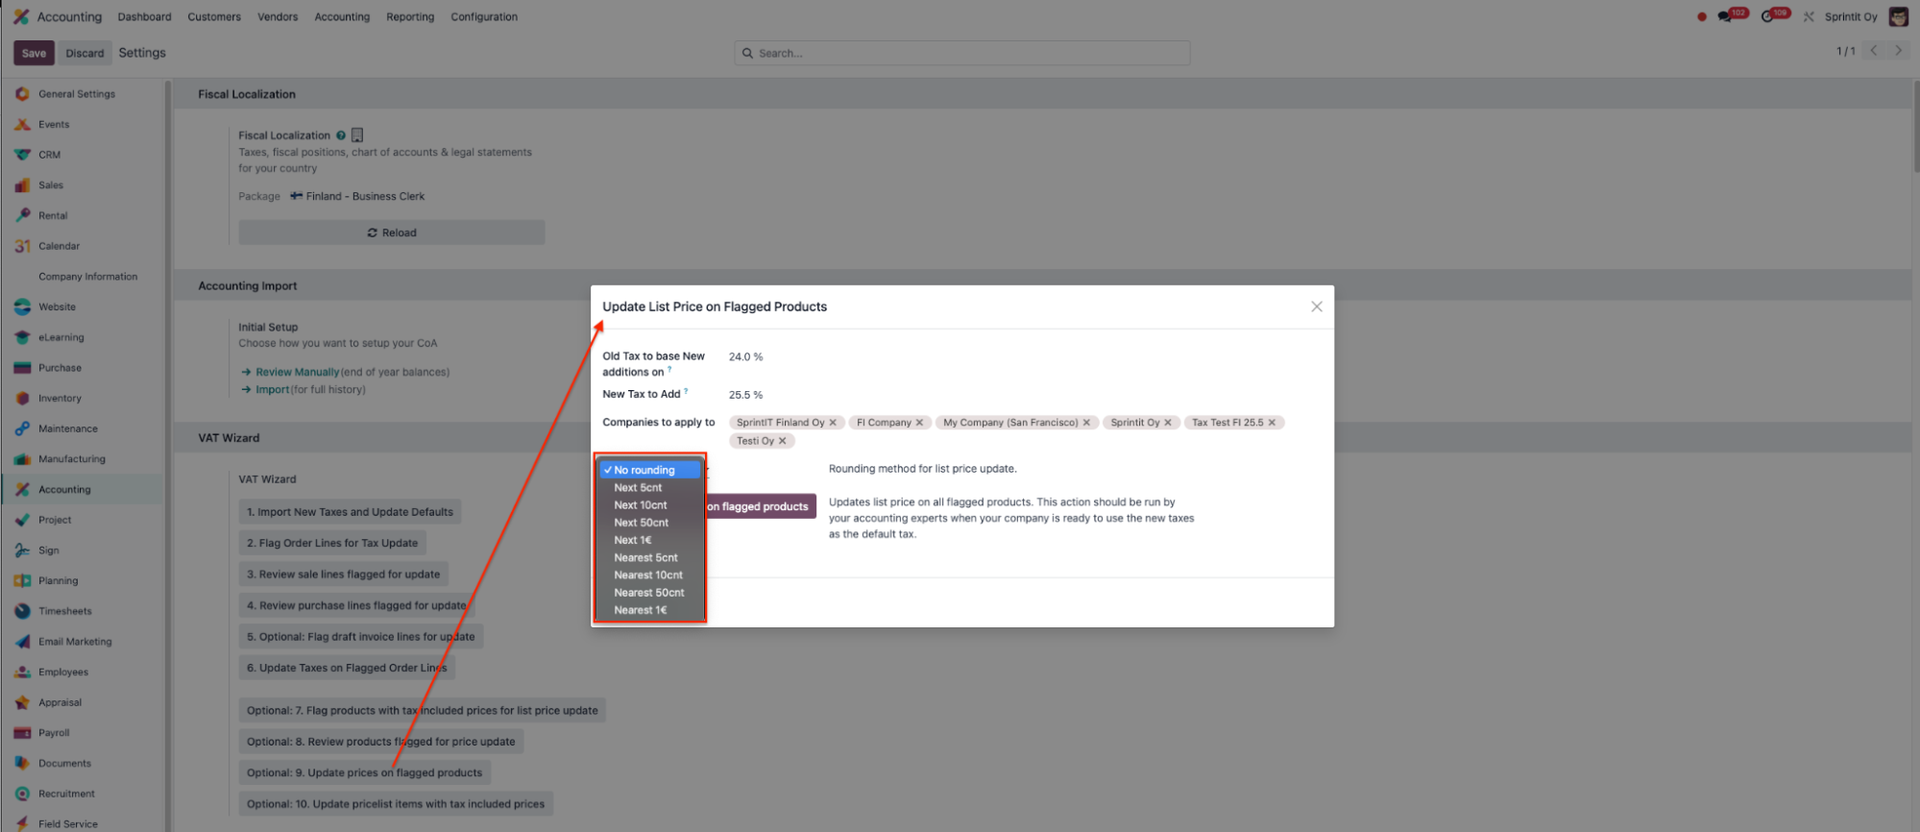1920x832 pixels.
Task: Open the Dashboard menu
Action: [144, 17]
